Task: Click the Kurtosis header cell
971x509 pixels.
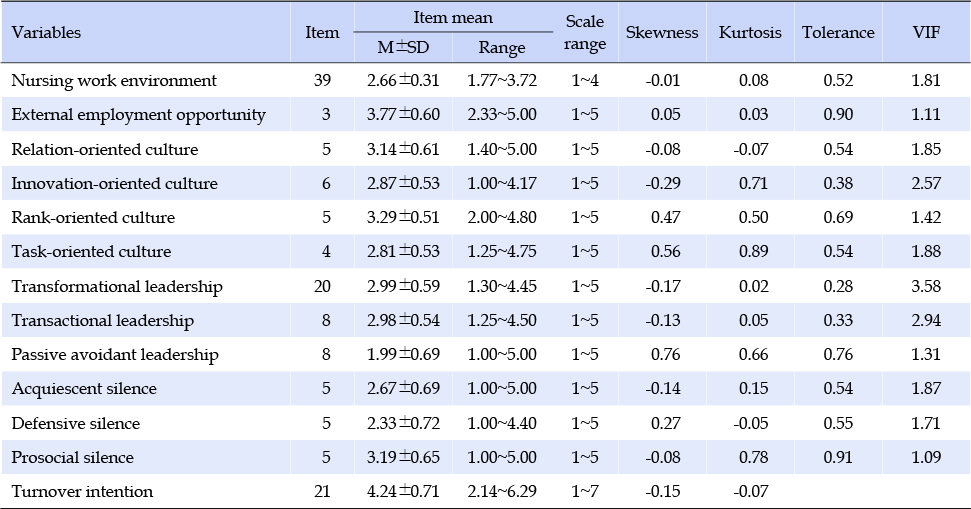Action: 750,33
